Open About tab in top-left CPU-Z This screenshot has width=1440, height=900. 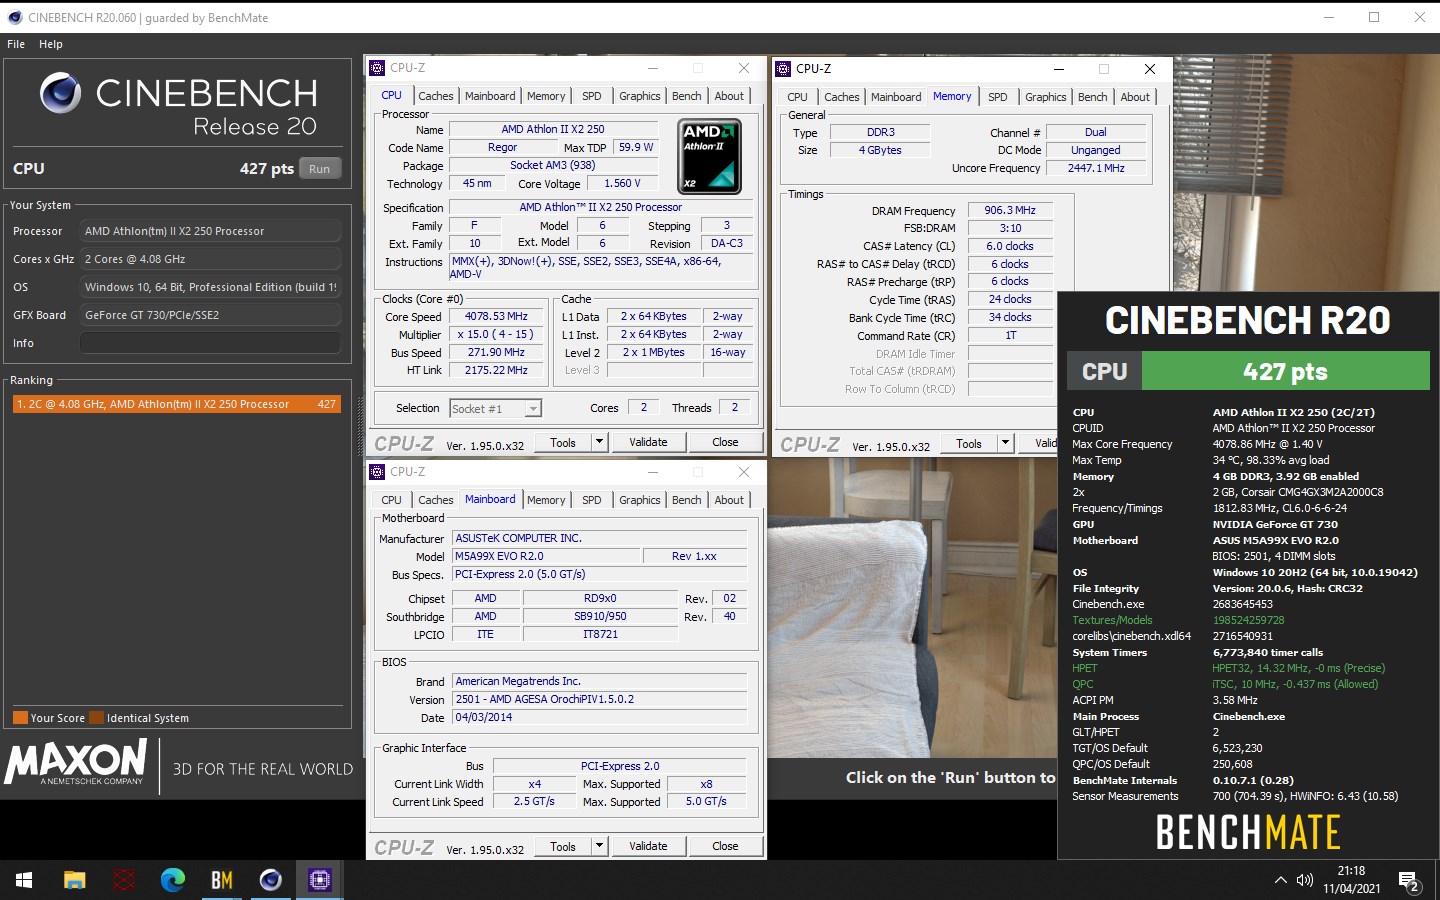coord(729,96)
